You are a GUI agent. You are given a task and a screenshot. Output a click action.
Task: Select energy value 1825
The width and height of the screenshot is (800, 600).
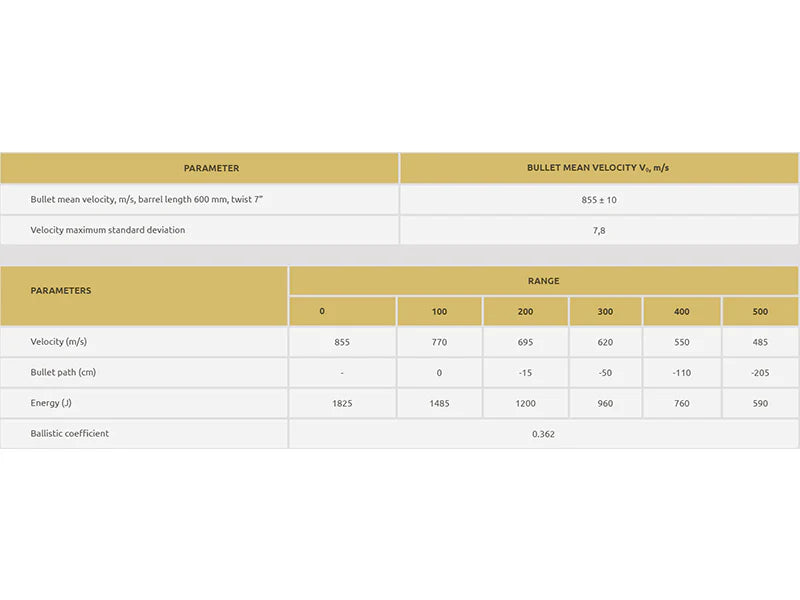342,404
